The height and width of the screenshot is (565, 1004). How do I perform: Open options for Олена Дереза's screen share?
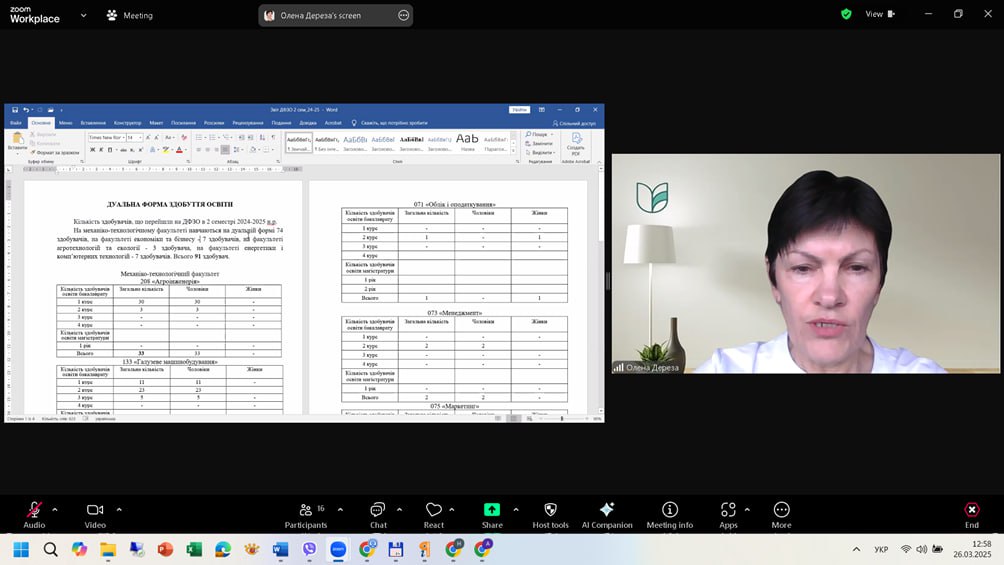pos(403,15)
